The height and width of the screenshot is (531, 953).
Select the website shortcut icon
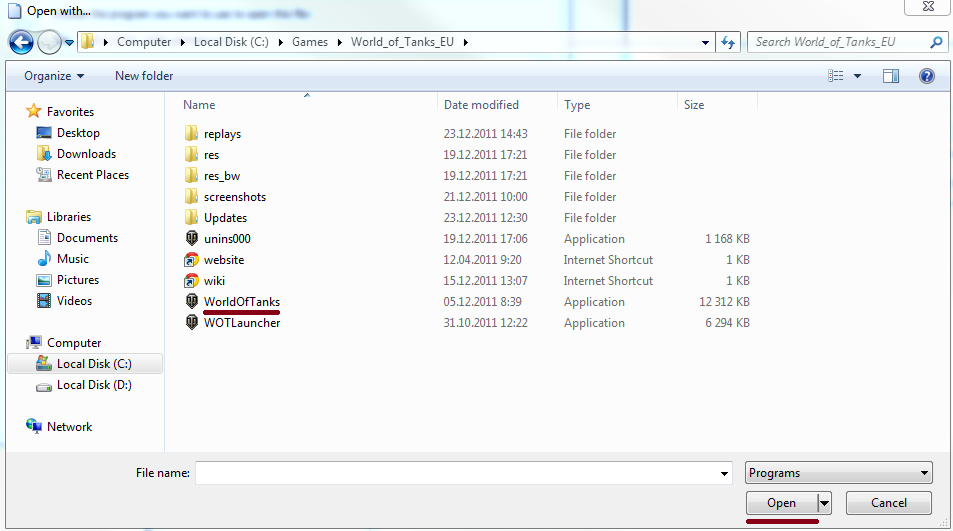point(191,259)
